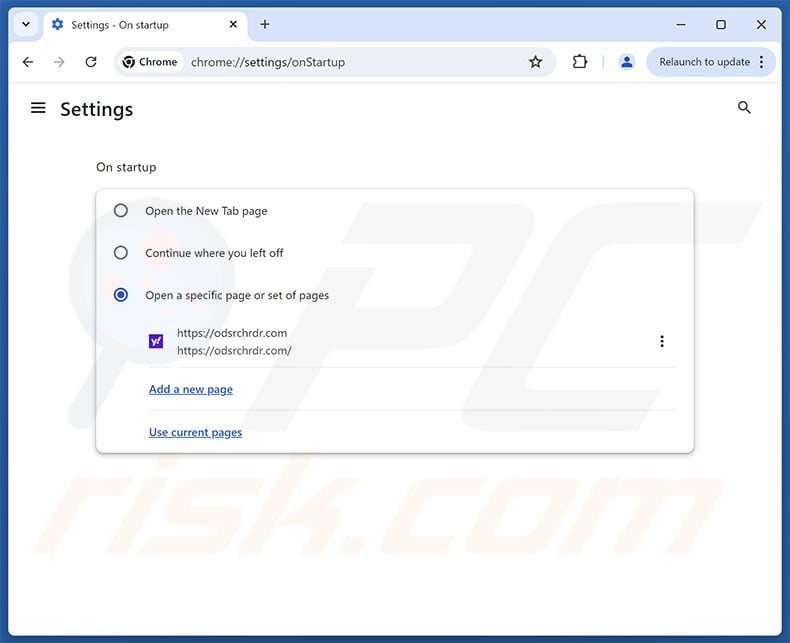Select Open the New Tab page option
Image resolution: width=790 pixels, height=643 pixels.
point(120,210)
